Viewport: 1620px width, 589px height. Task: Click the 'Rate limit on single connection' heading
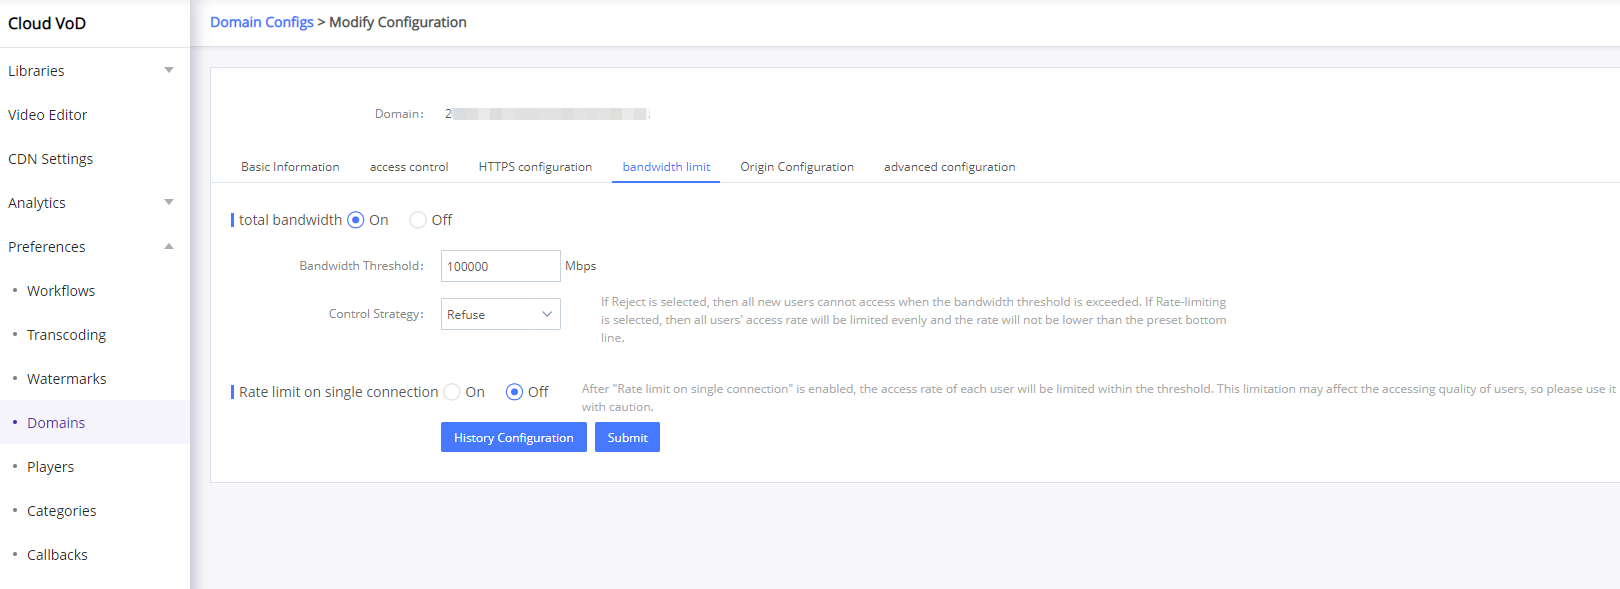click(x=338, y=392)
